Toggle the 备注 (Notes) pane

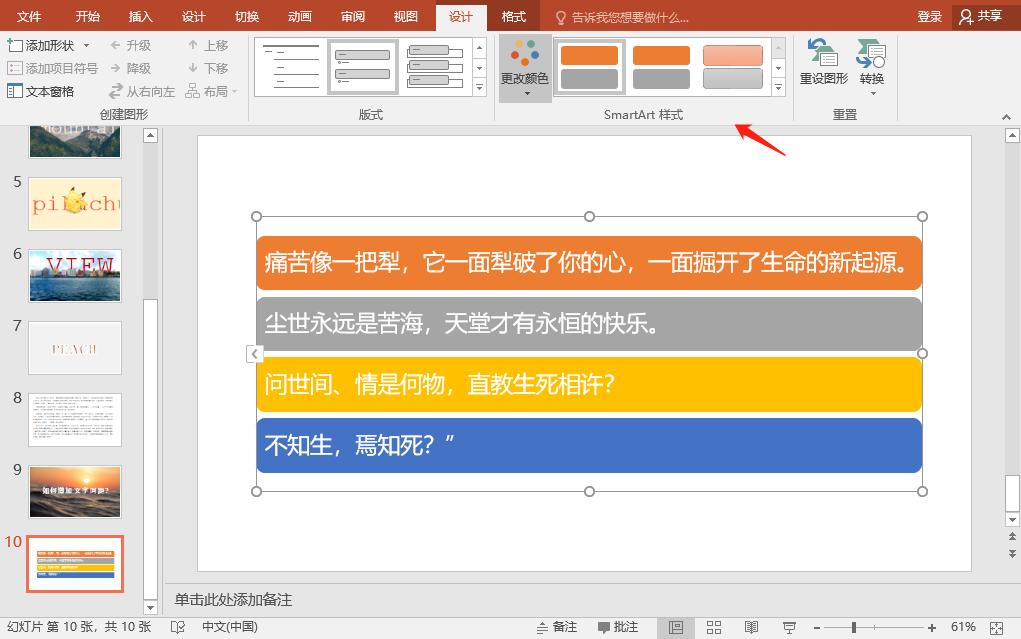pyautogui.click(x=557, y=626)
